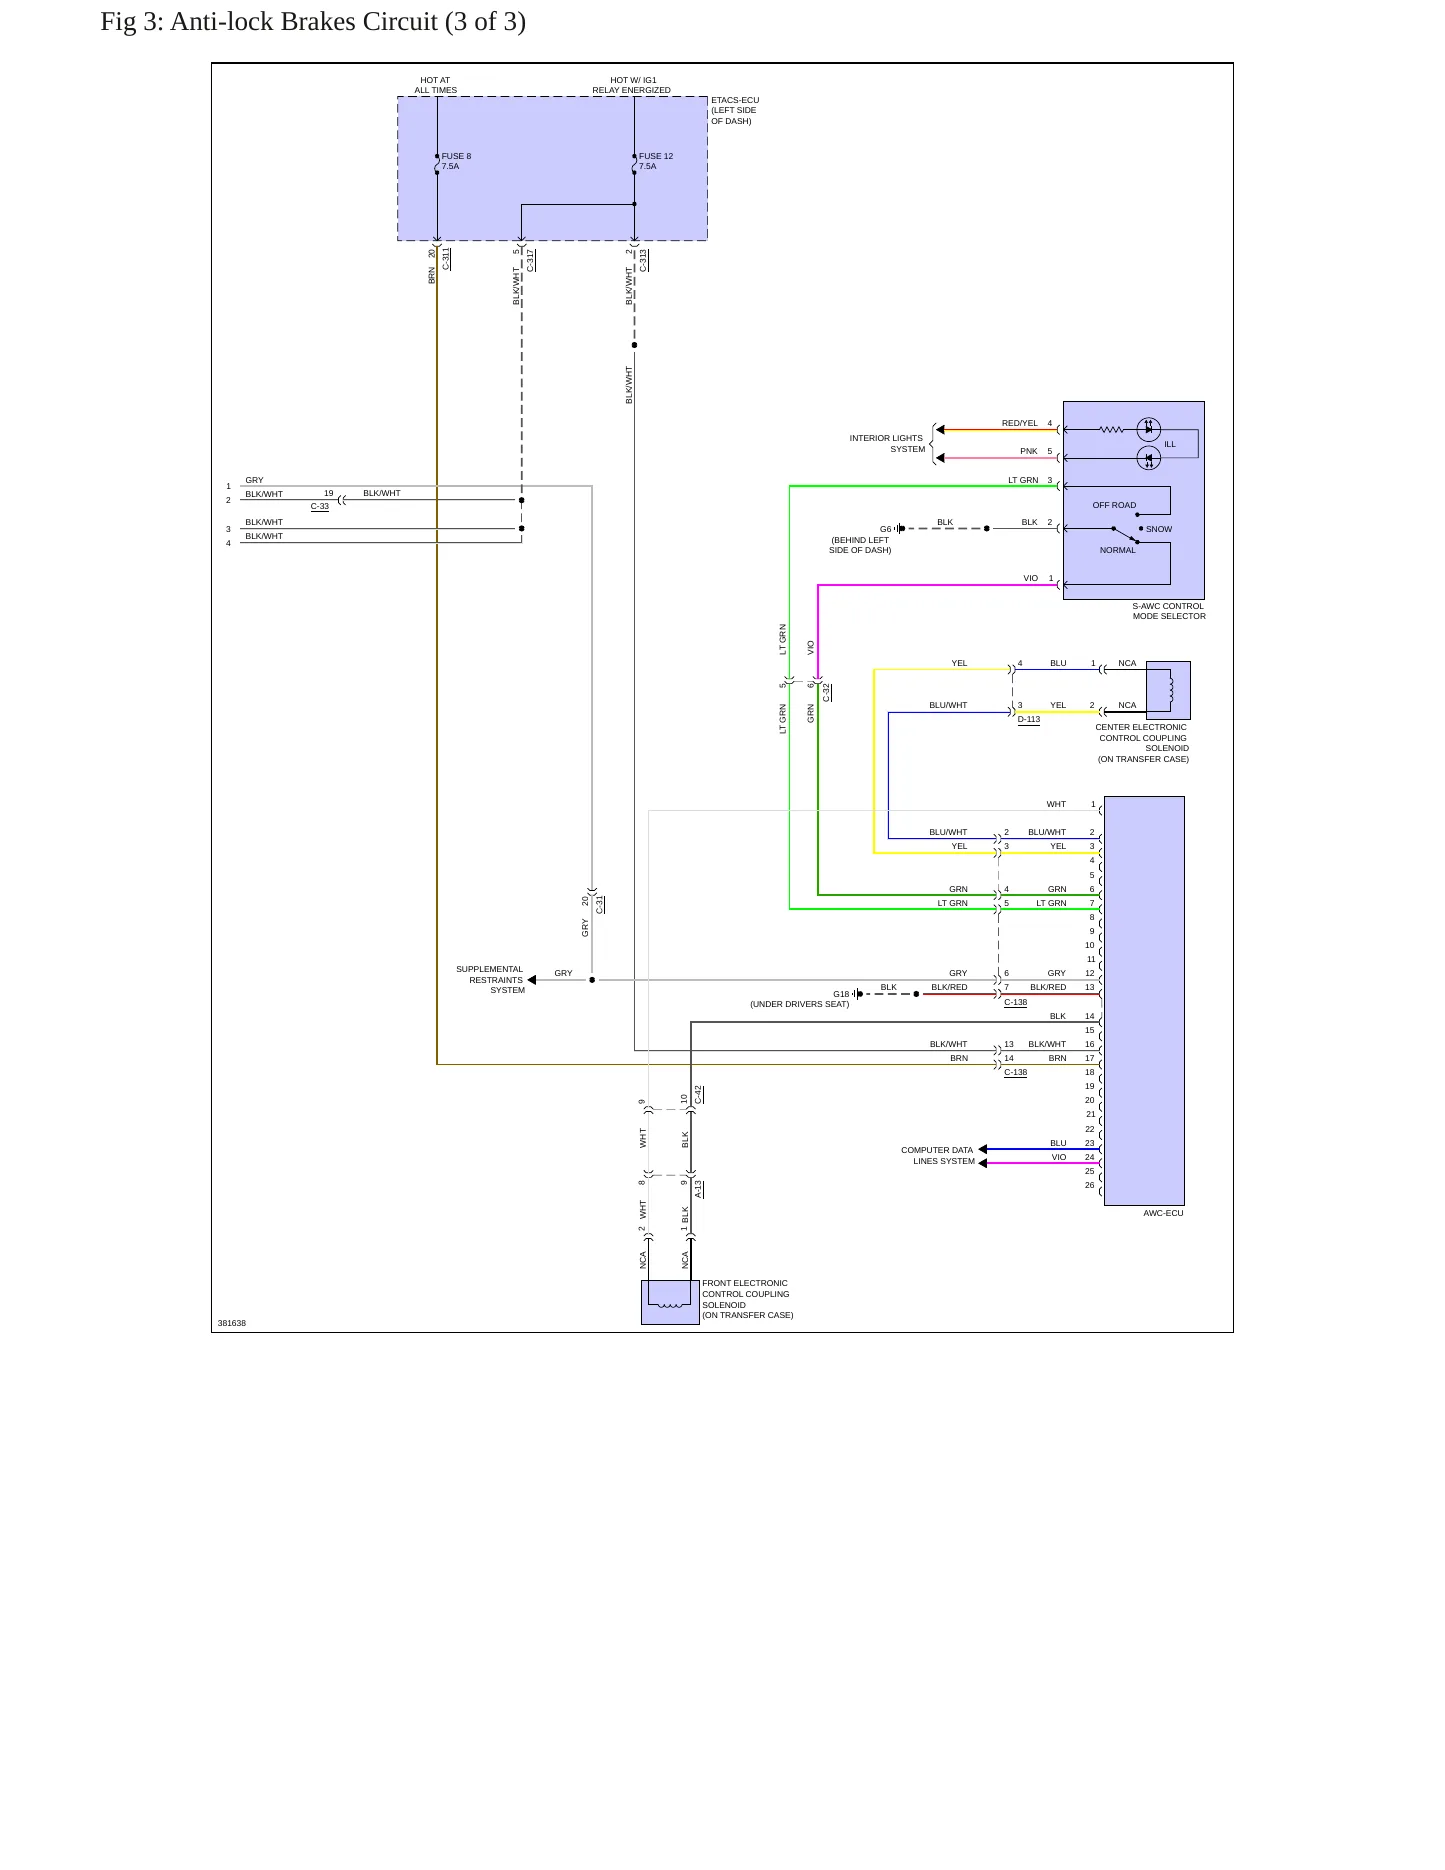This screenshot has width=1445, height=1870.
Task: Click 'FRONT ELECTRONIC CONTROL COUPLING SOLENOID' caption
Action: pos(748,1299)
